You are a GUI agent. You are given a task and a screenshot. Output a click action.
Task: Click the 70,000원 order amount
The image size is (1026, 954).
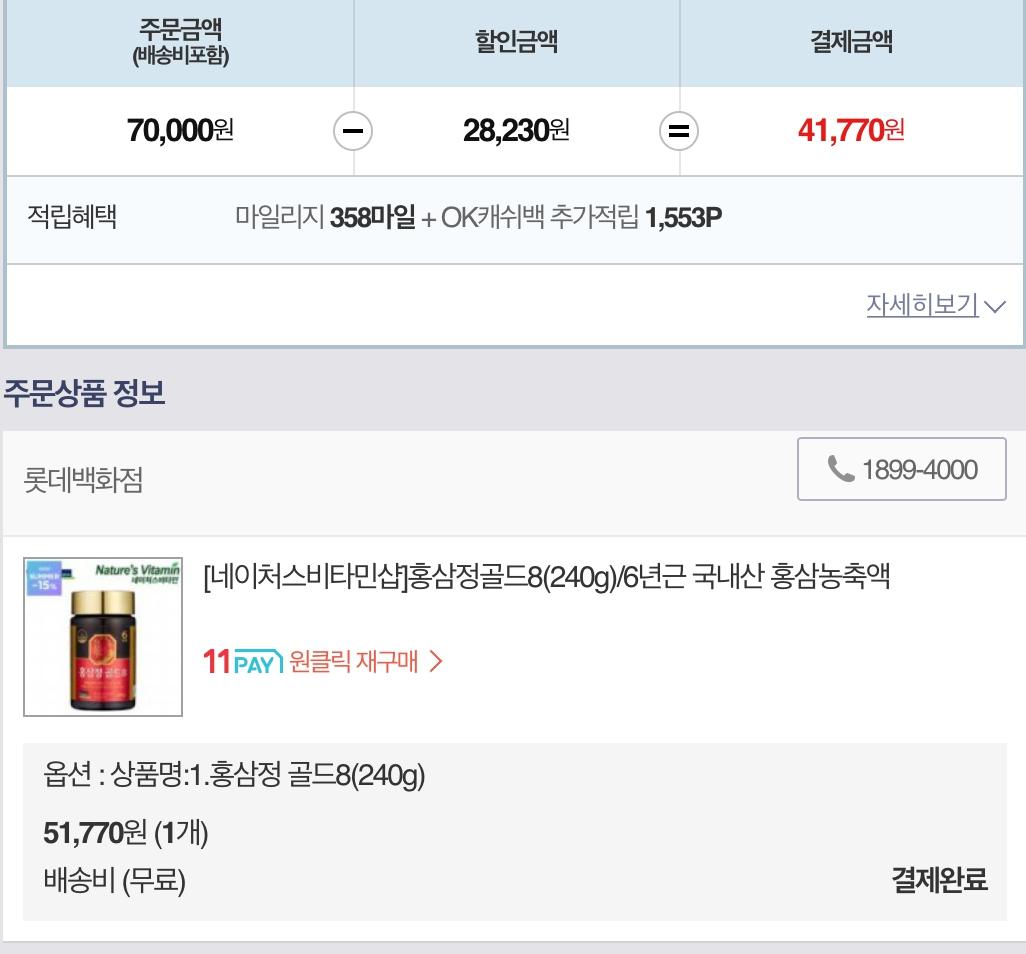point(180,130)
